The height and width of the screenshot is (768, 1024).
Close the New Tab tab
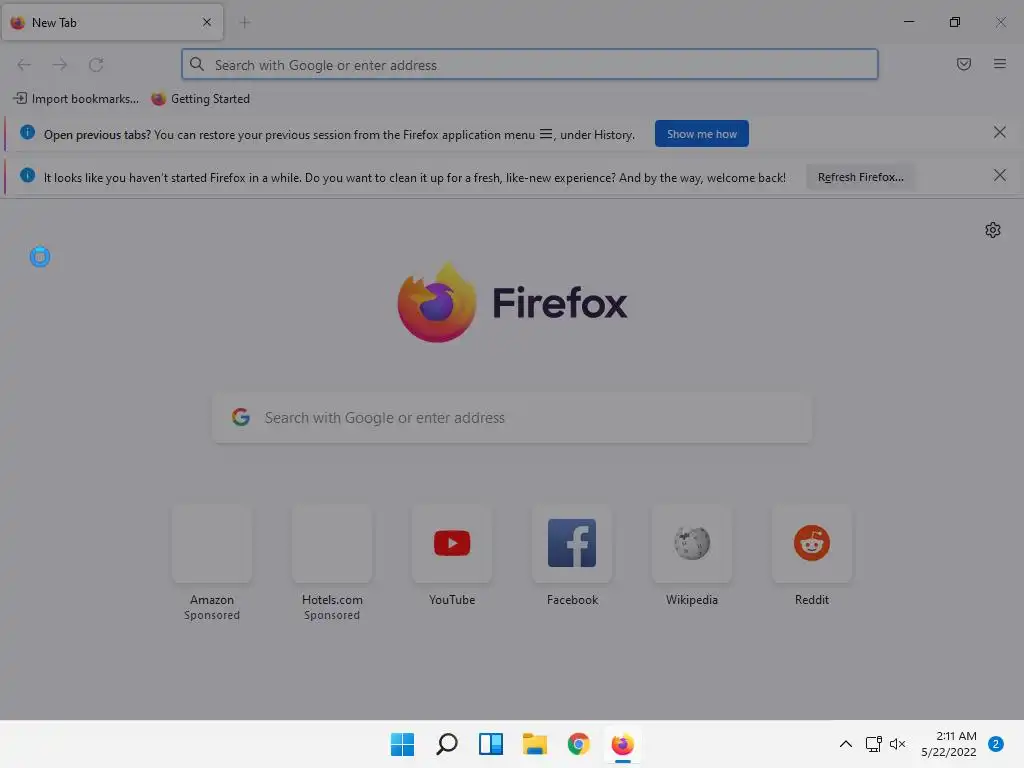click(207, 22)
